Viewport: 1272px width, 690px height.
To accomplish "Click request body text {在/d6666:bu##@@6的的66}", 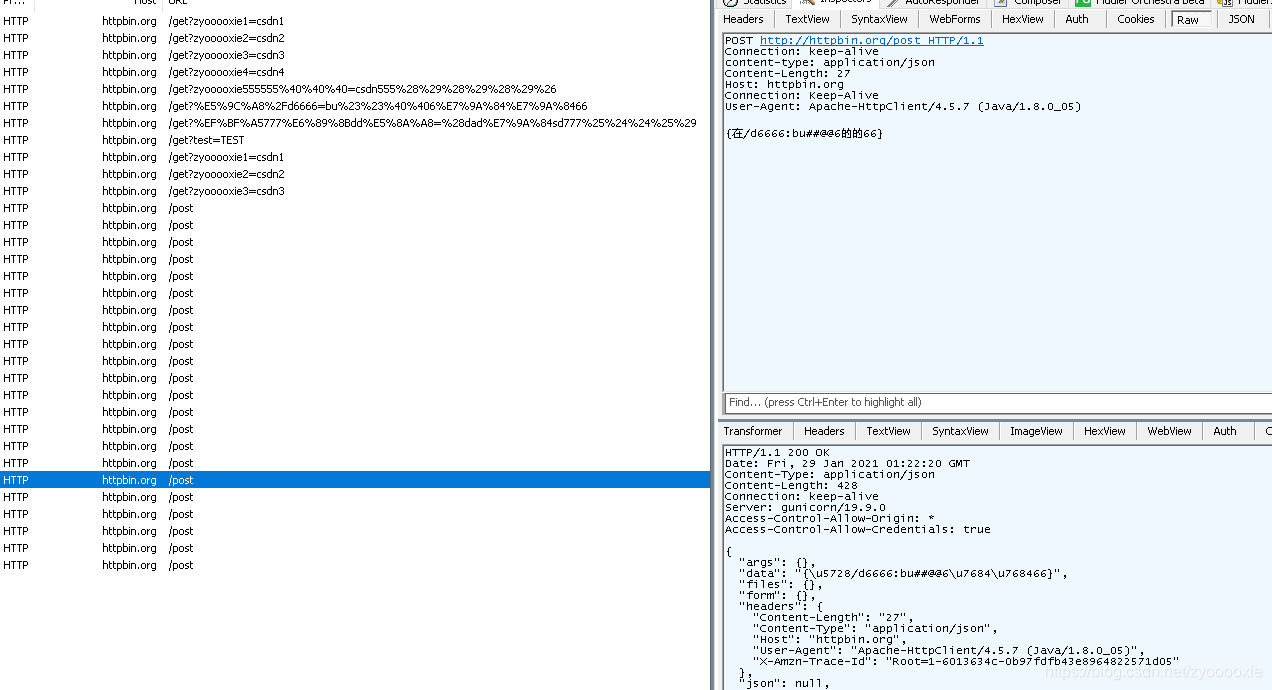I will coord(804,134).
